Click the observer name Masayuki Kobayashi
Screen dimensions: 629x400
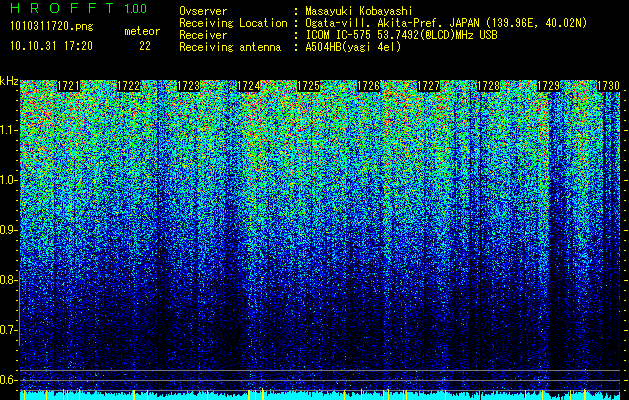coord(359,11)
